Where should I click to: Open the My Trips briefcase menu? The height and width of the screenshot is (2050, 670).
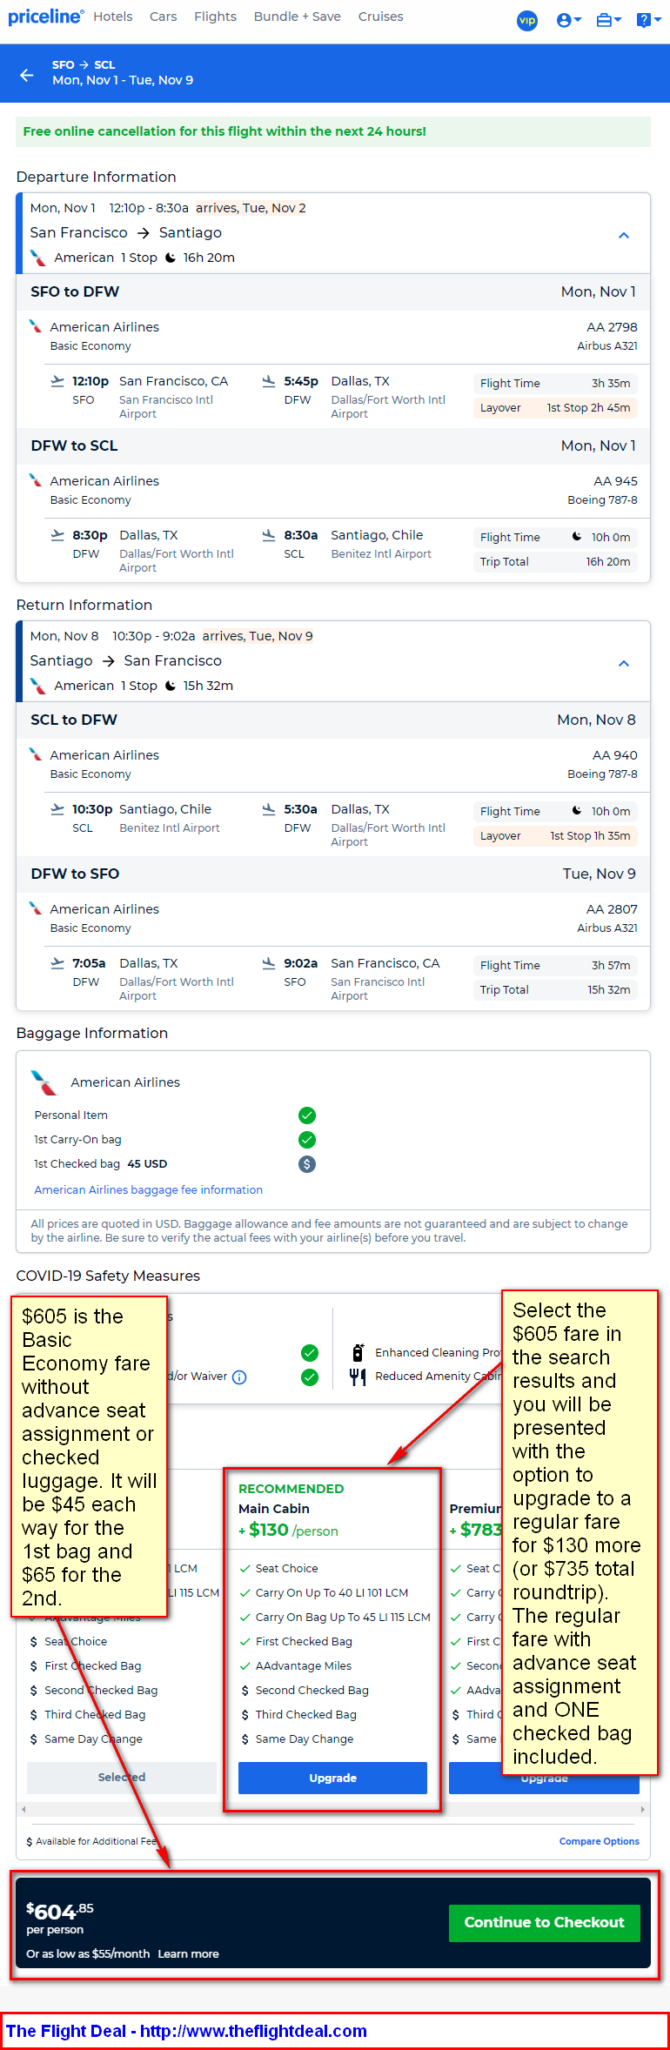click(609, 20)
